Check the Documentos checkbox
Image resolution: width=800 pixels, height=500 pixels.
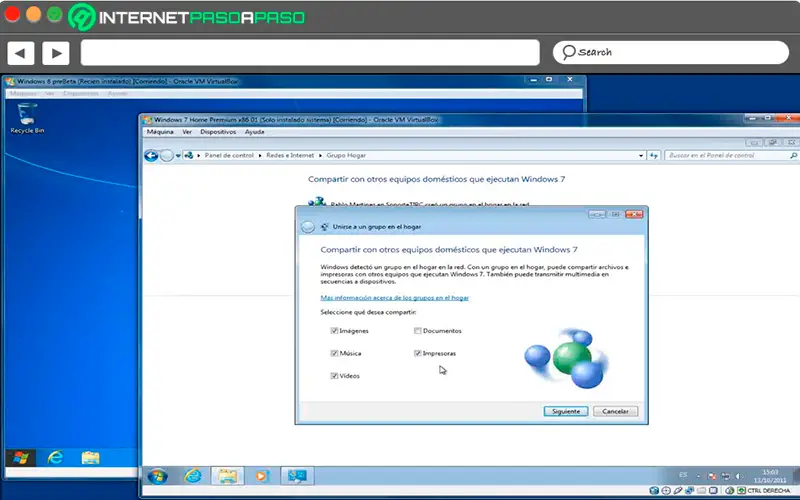pyautogui.click(x=417, y=331)
